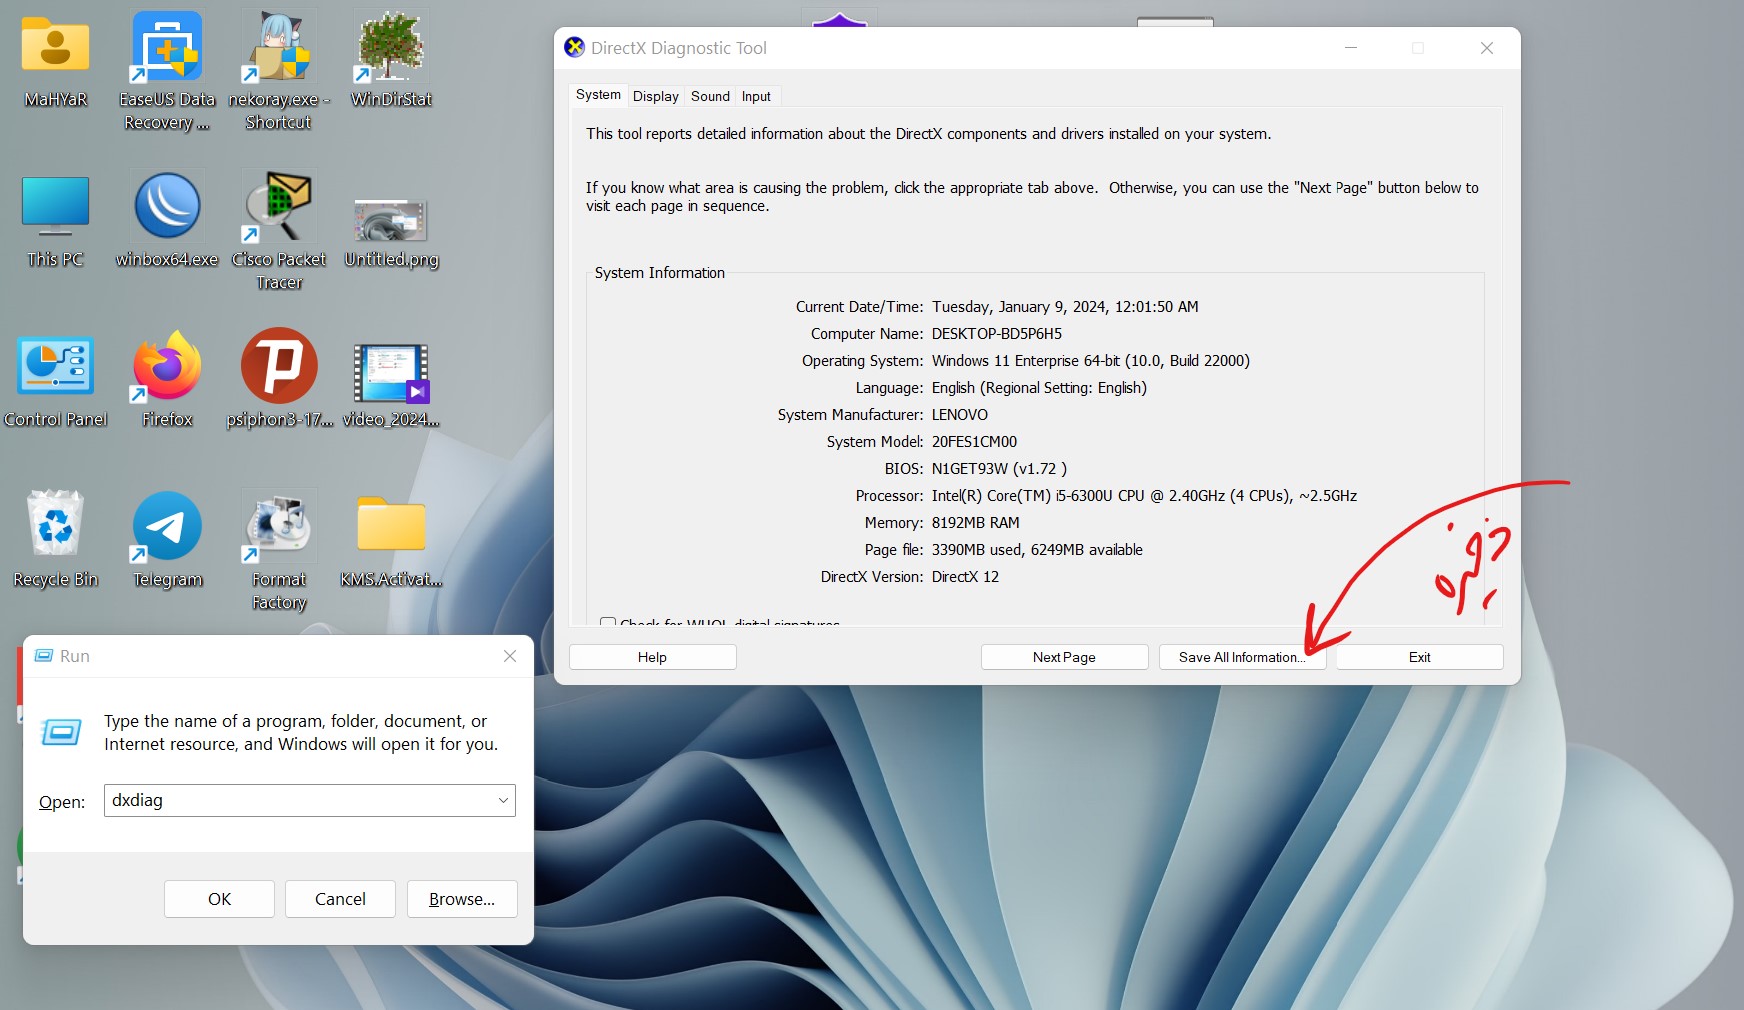Click the System Model value 20FES1CM00
Viewport: 1744px width, 1010px height.
click(x=974, y=442)
